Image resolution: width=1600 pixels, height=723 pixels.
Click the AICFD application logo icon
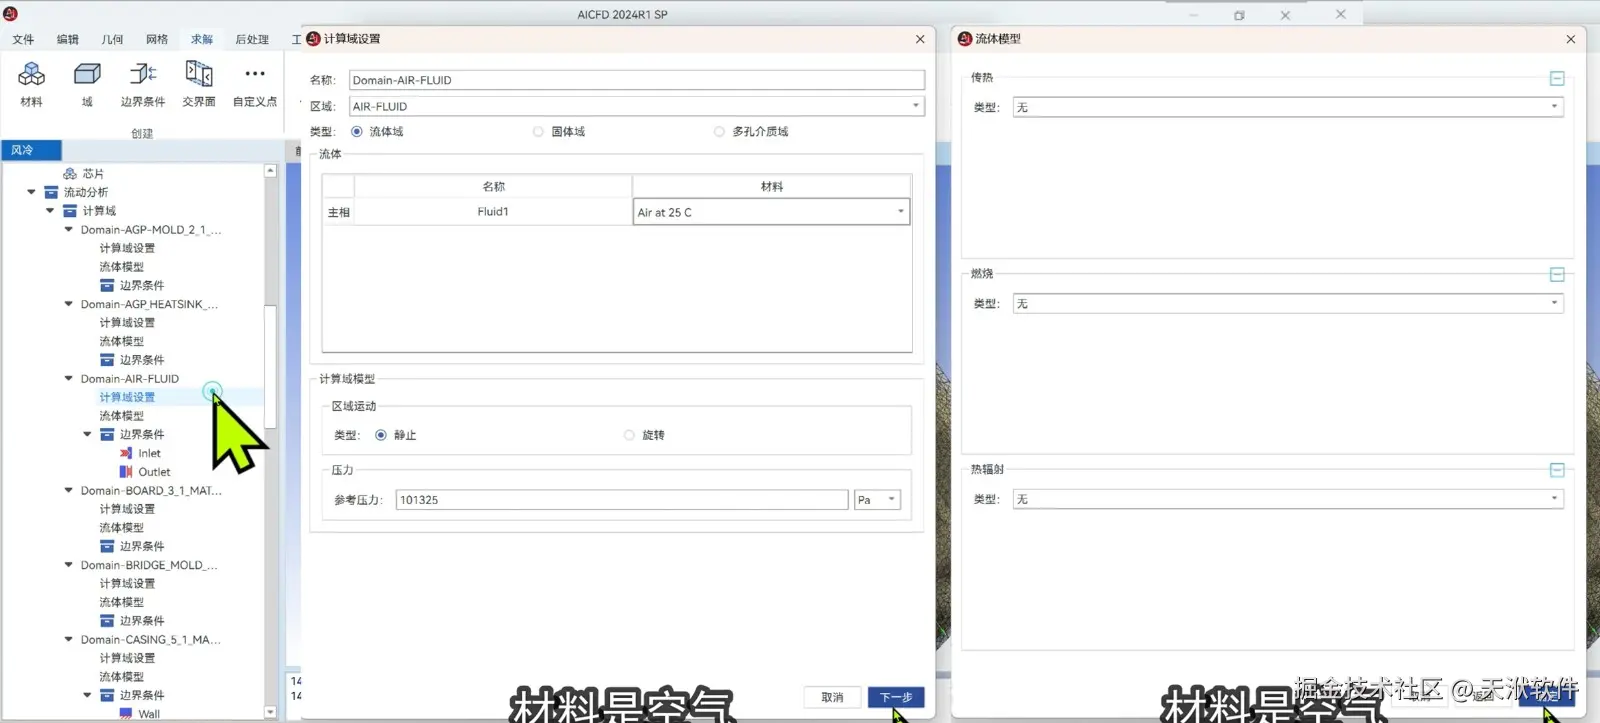point(10,13)
